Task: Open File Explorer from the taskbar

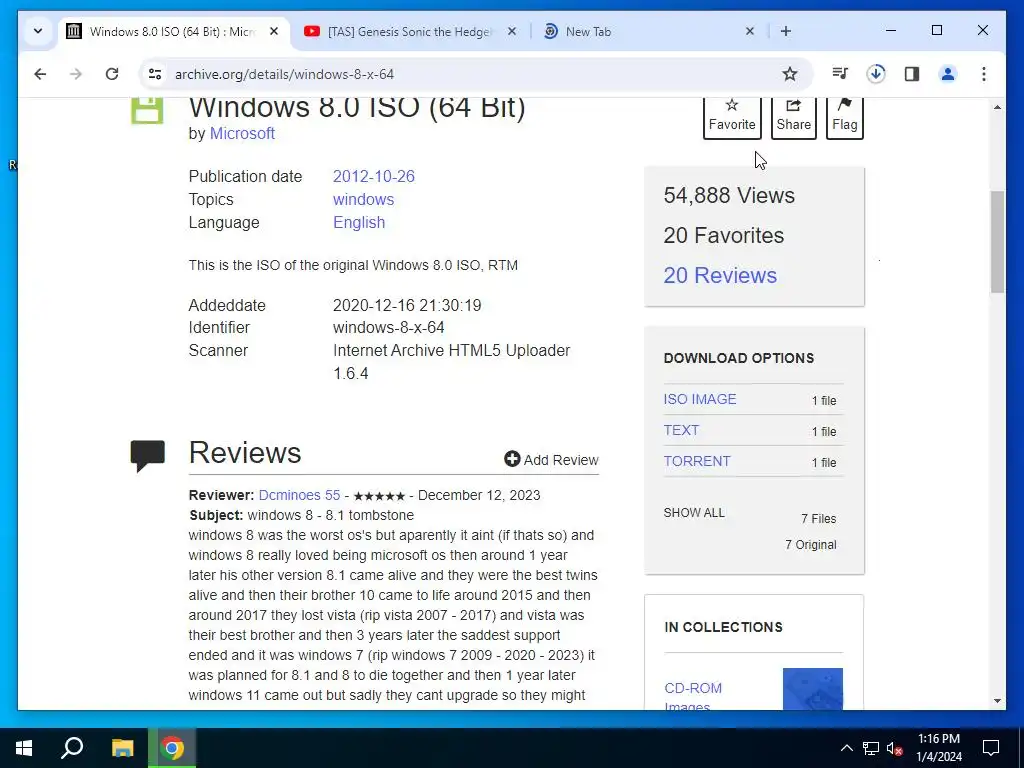Action: [x=122, y=748]
